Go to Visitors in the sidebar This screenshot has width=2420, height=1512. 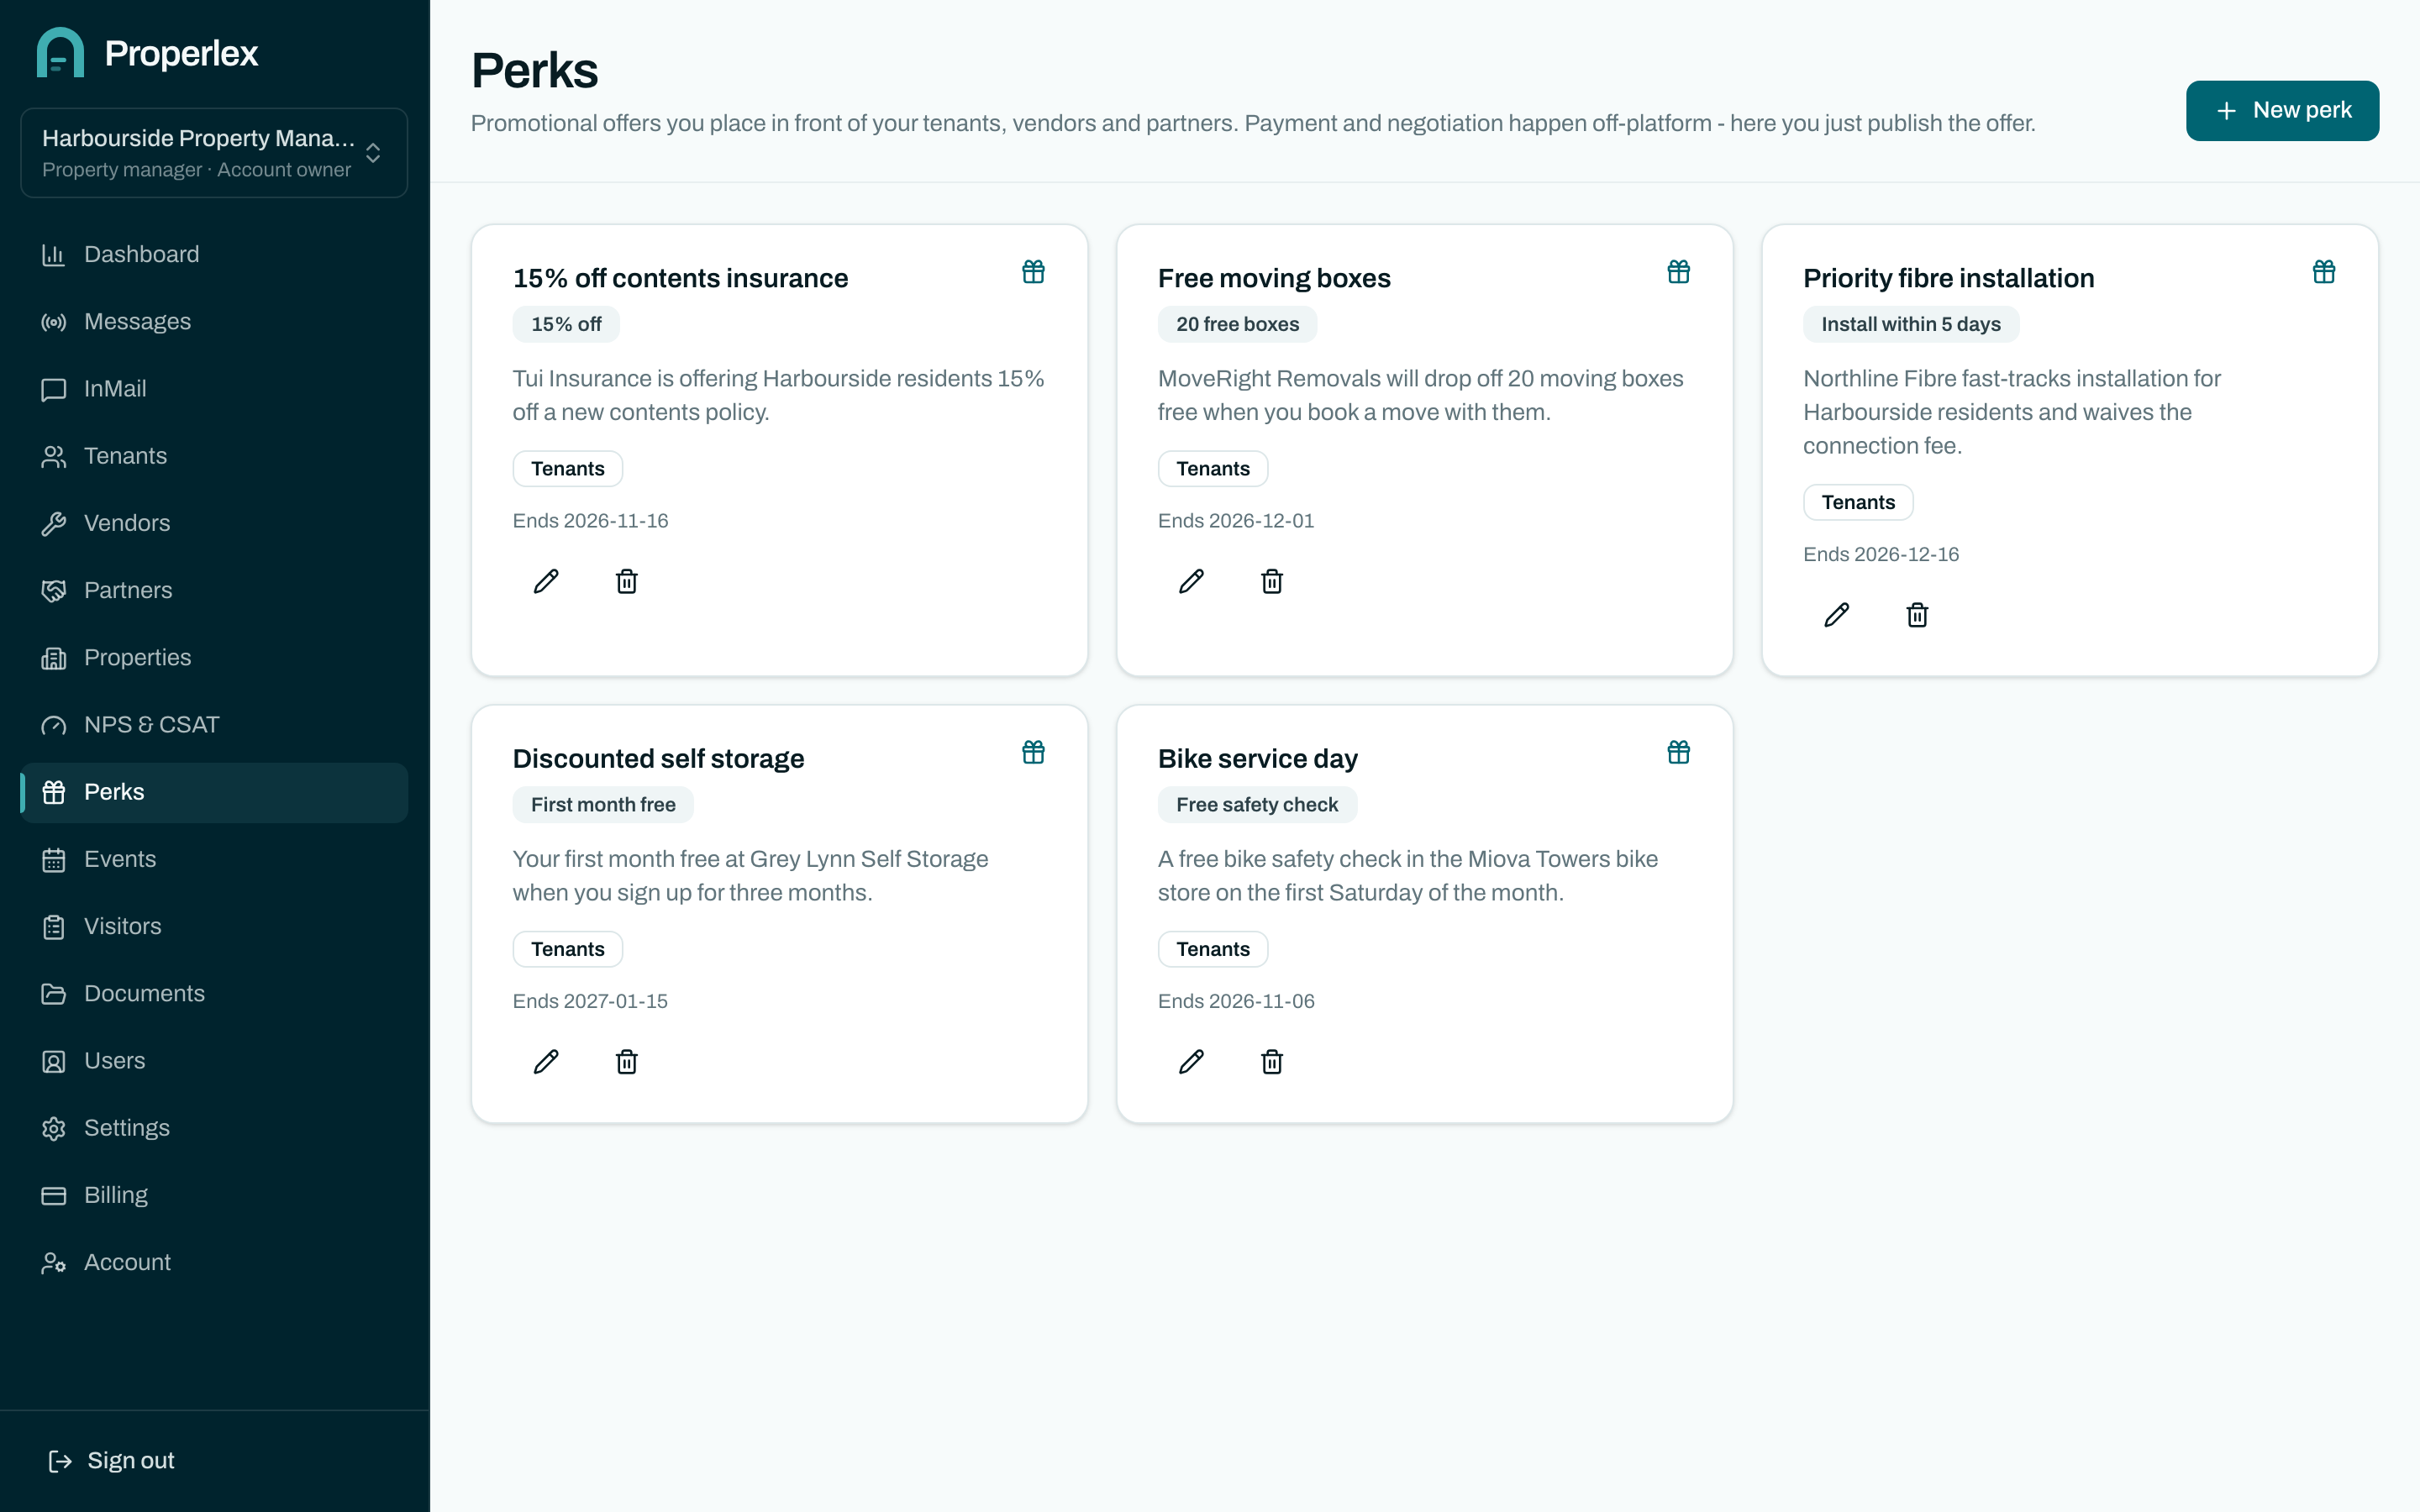click(214, 926)
